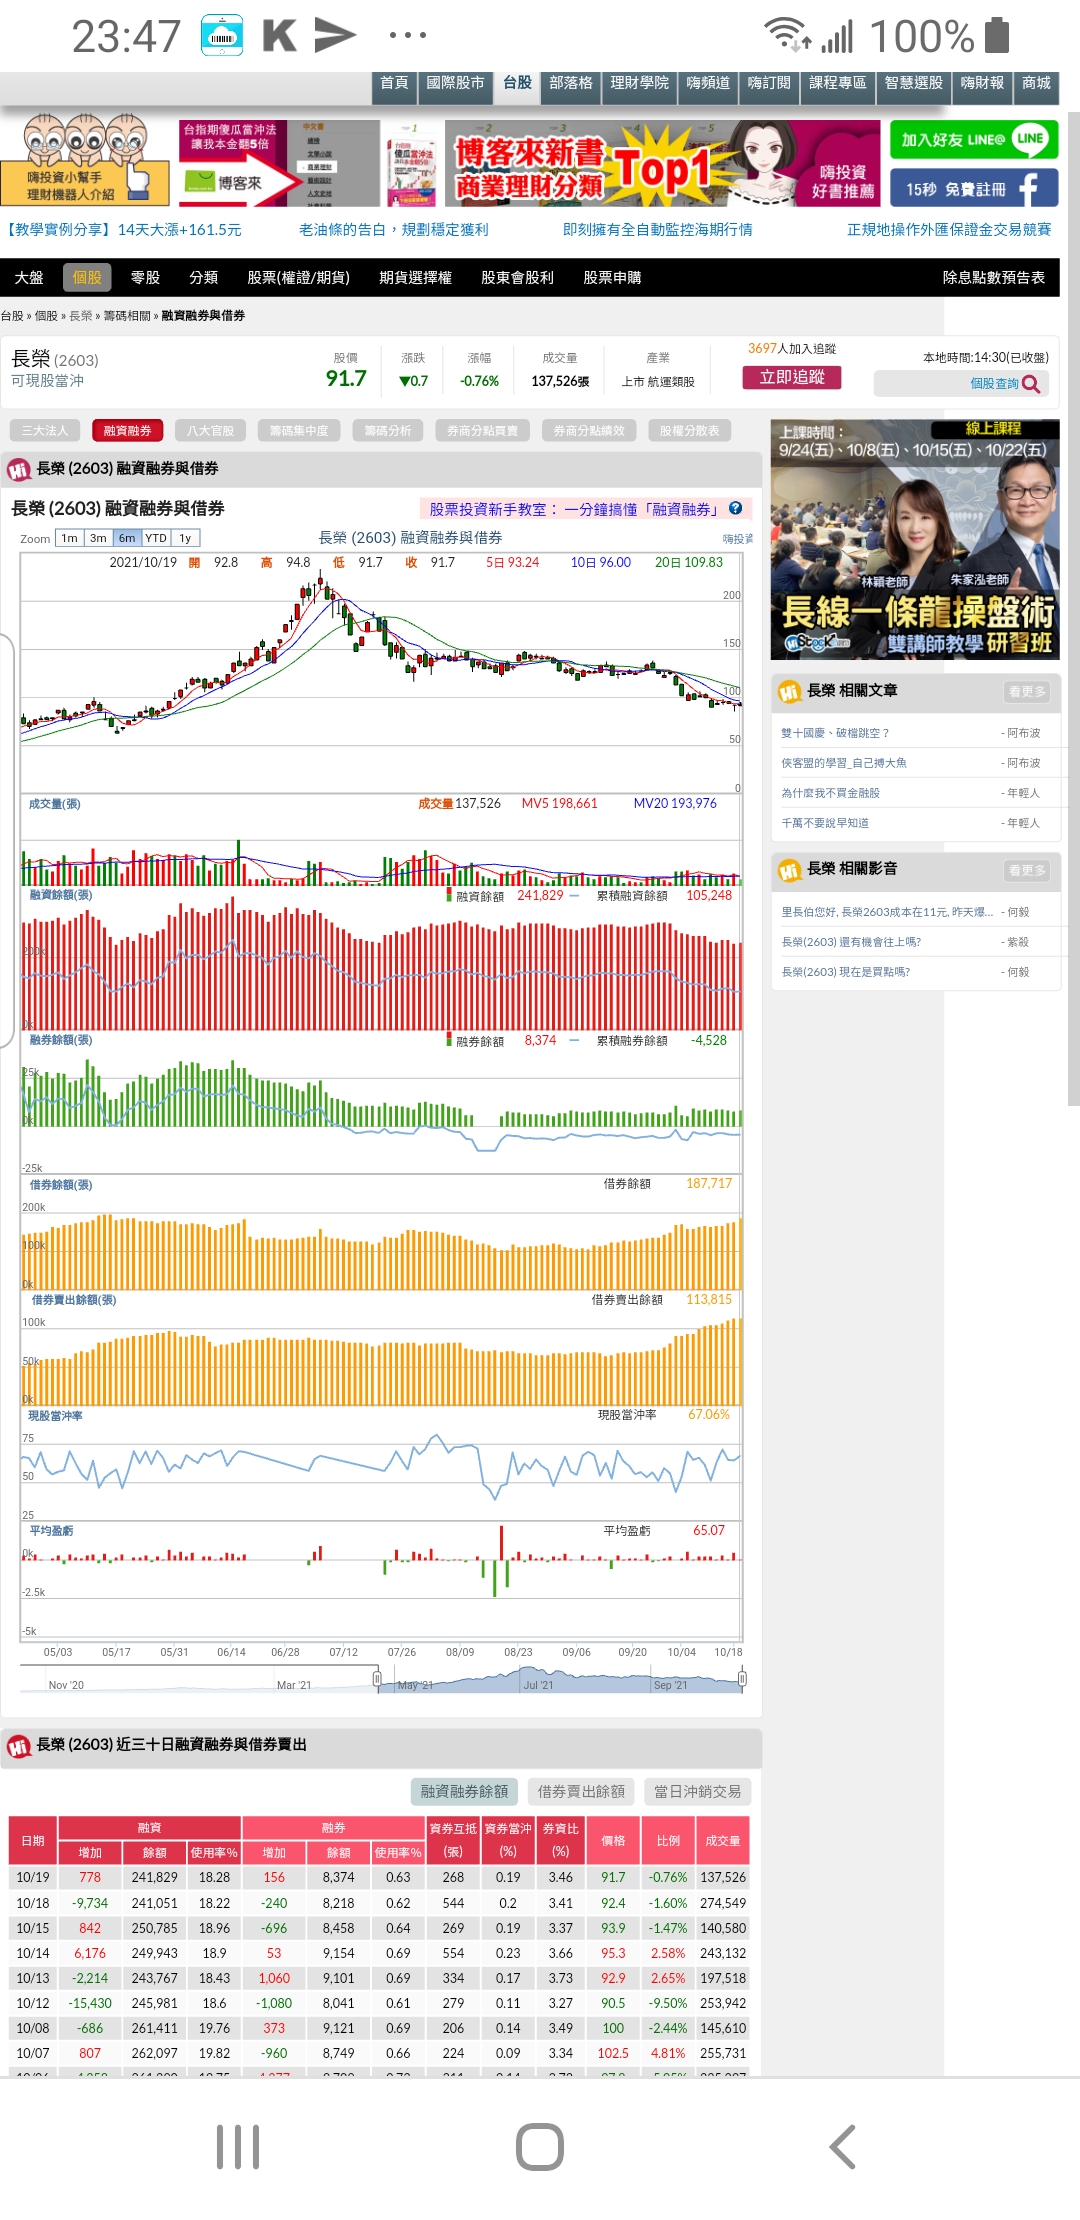
Task: Click the 立即追蹤 button
Action: click(x=791, y=377)
